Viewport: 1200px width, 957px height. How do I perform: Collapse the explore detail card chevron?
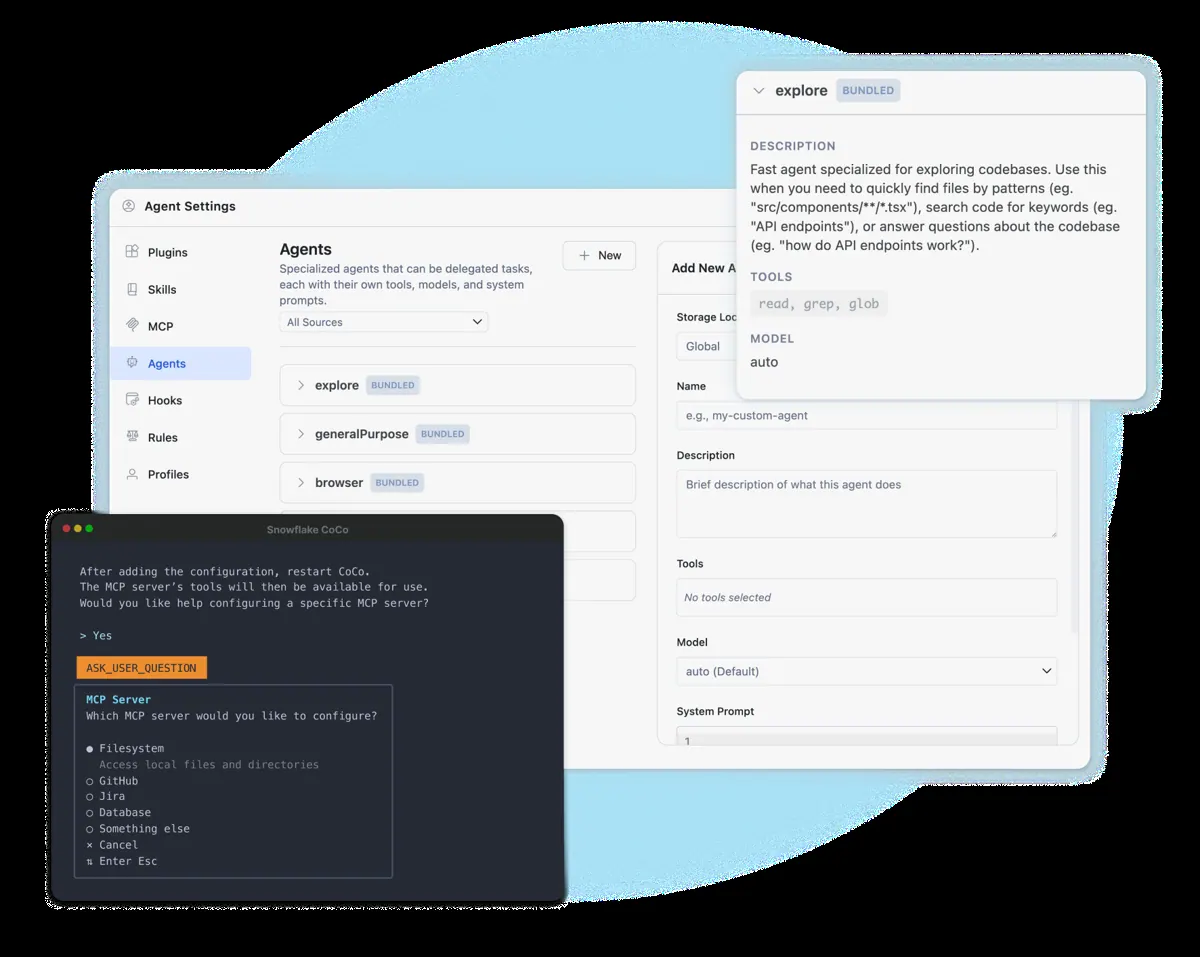click(x=759, y=91)
